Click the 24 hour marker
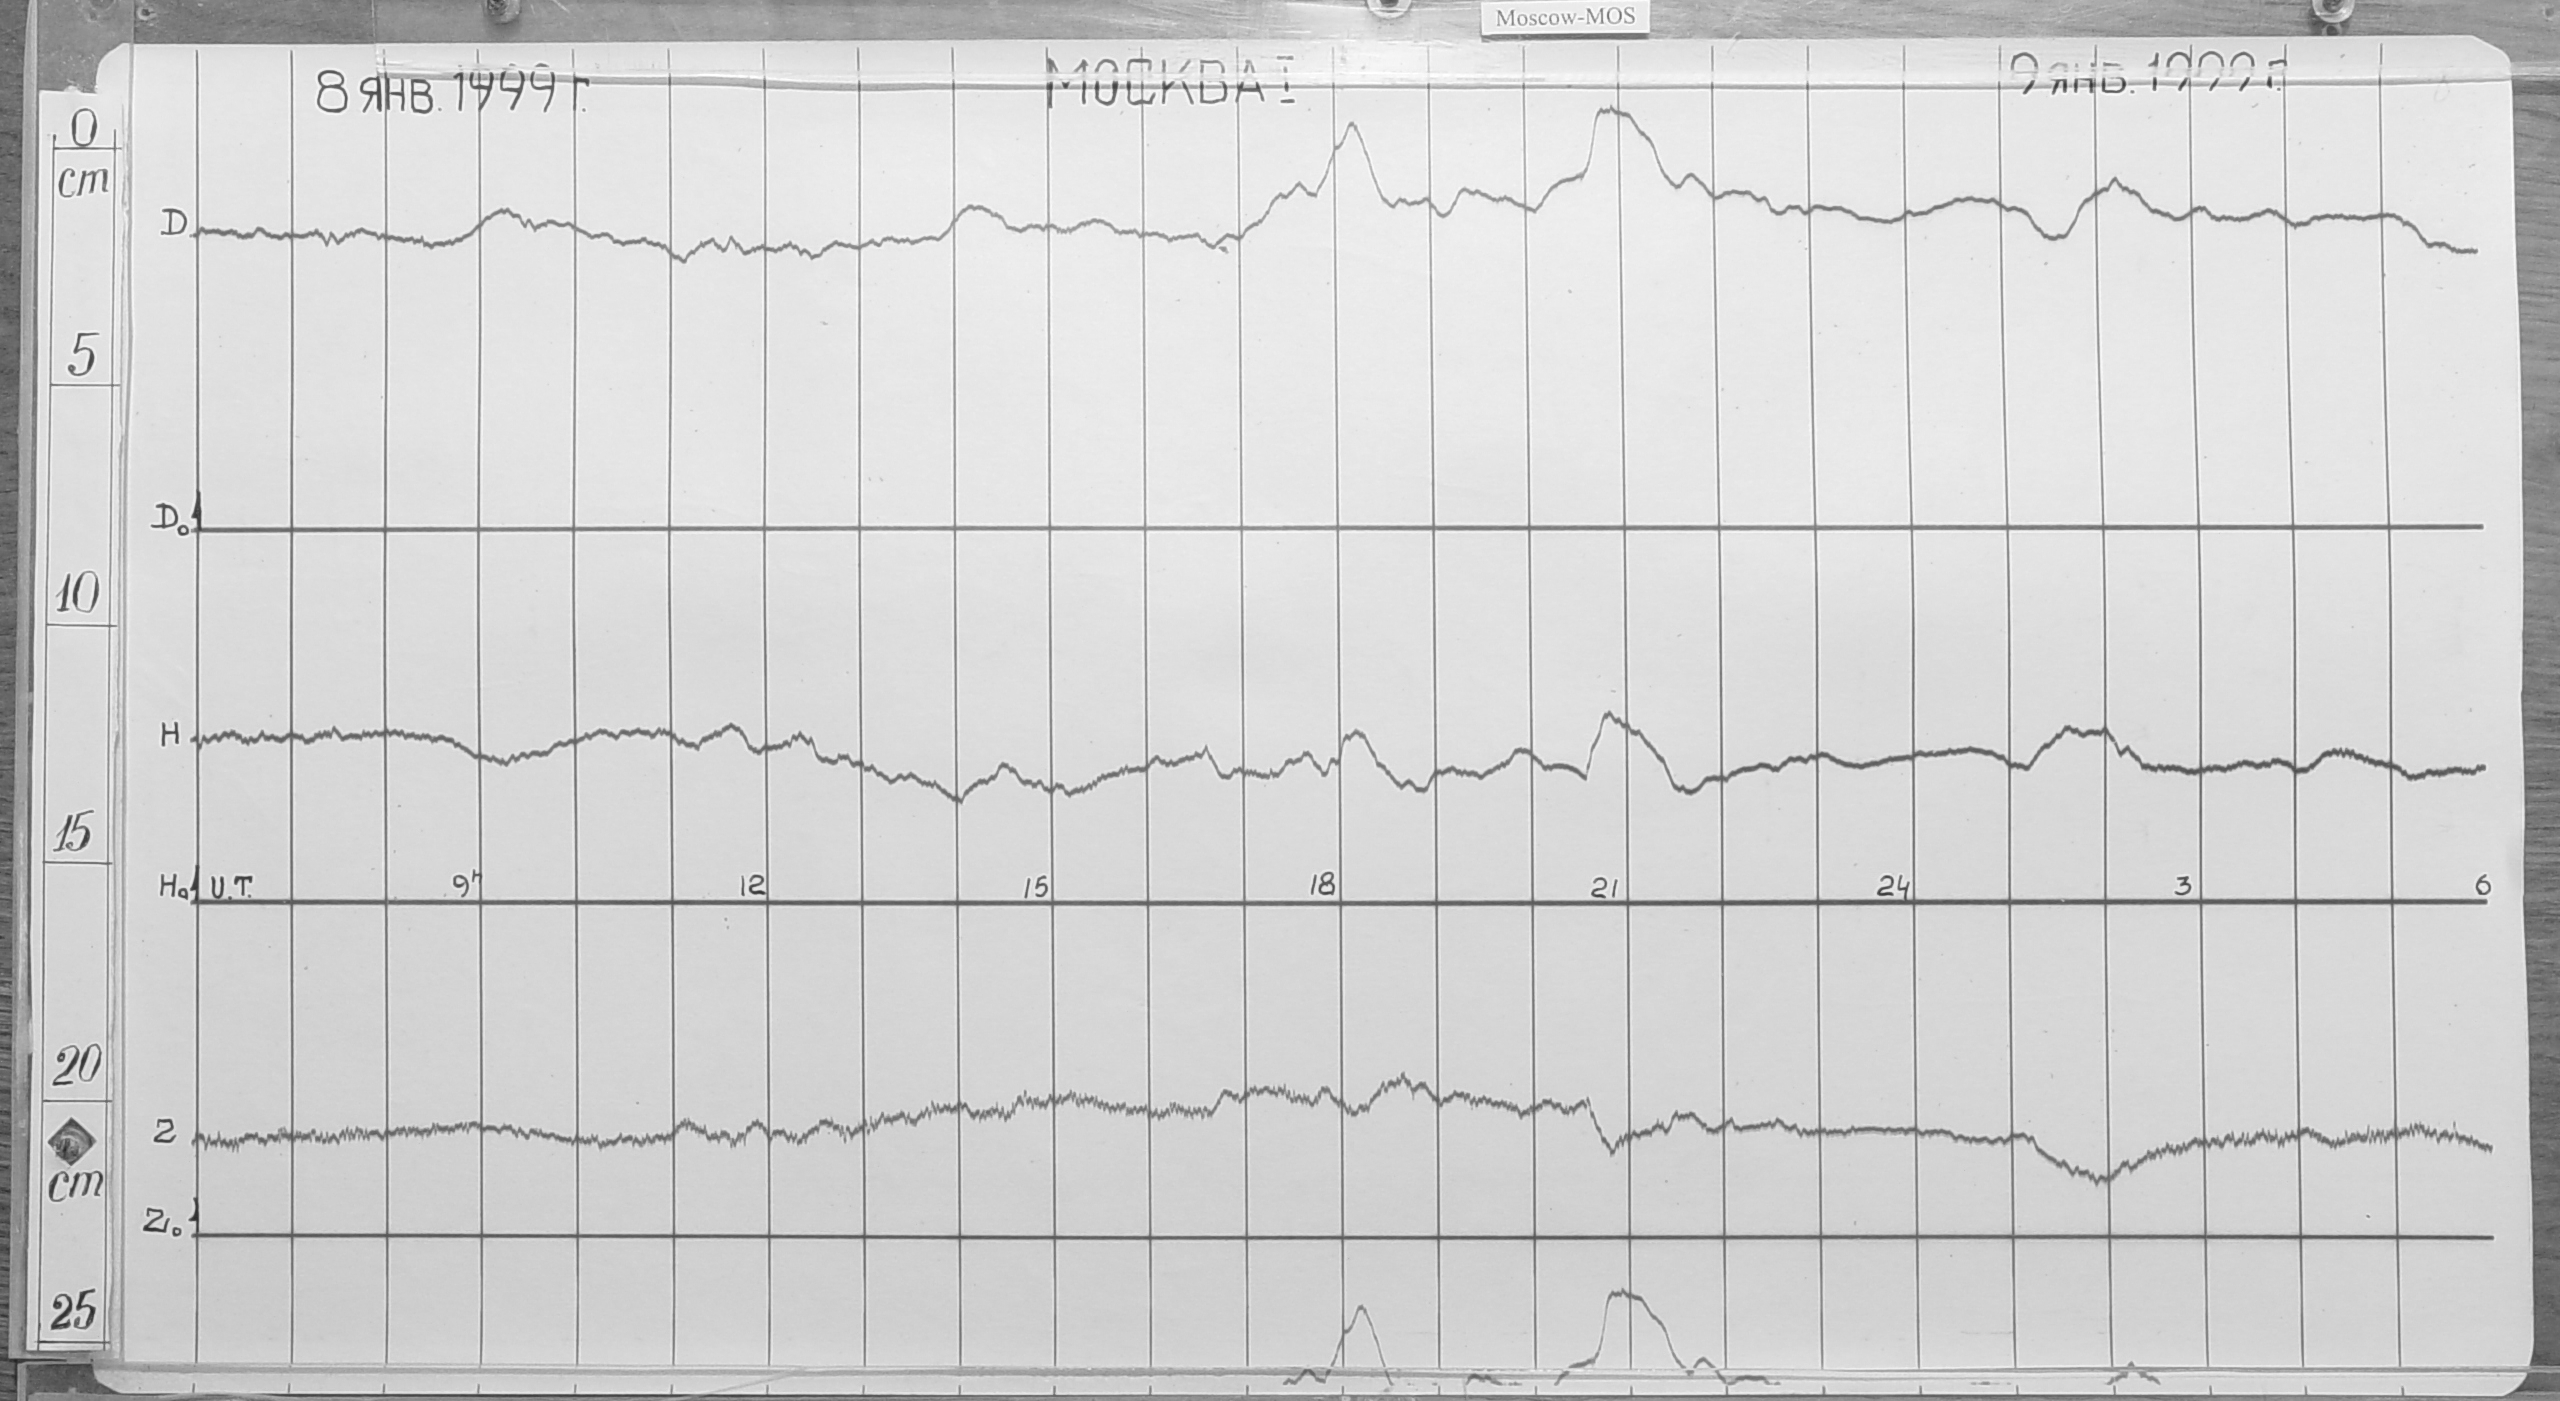Viewport: 2560px width, 1401px height. [1892, 887]
